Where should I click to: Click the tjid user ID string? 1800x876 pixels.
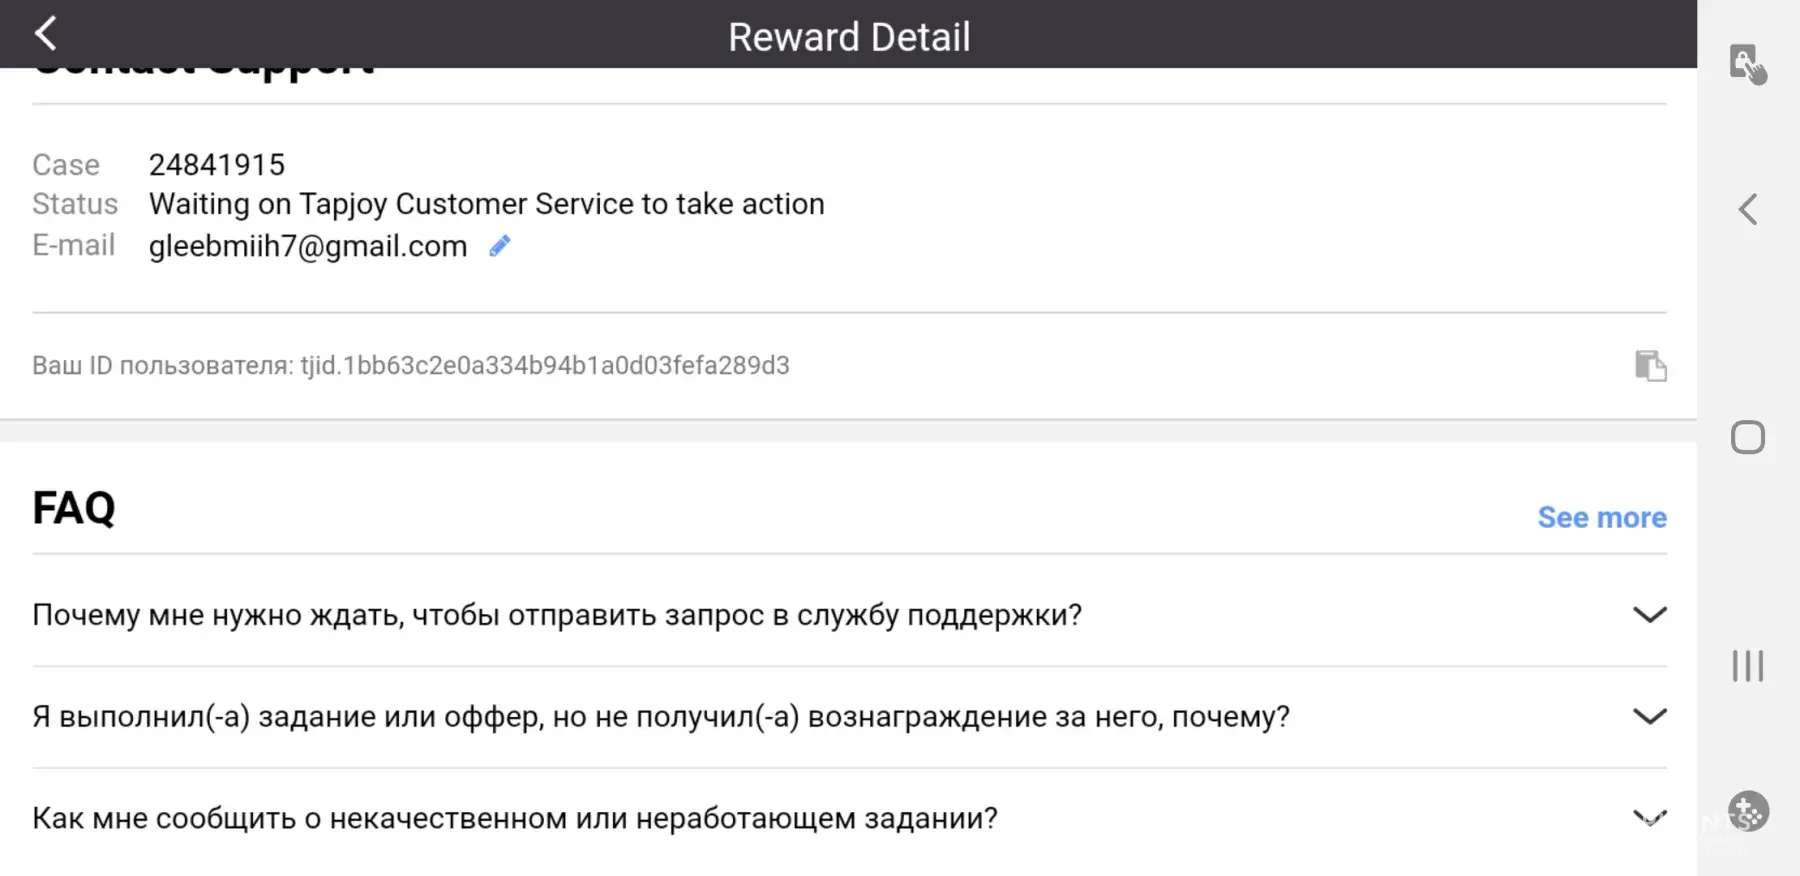point(545,366)
